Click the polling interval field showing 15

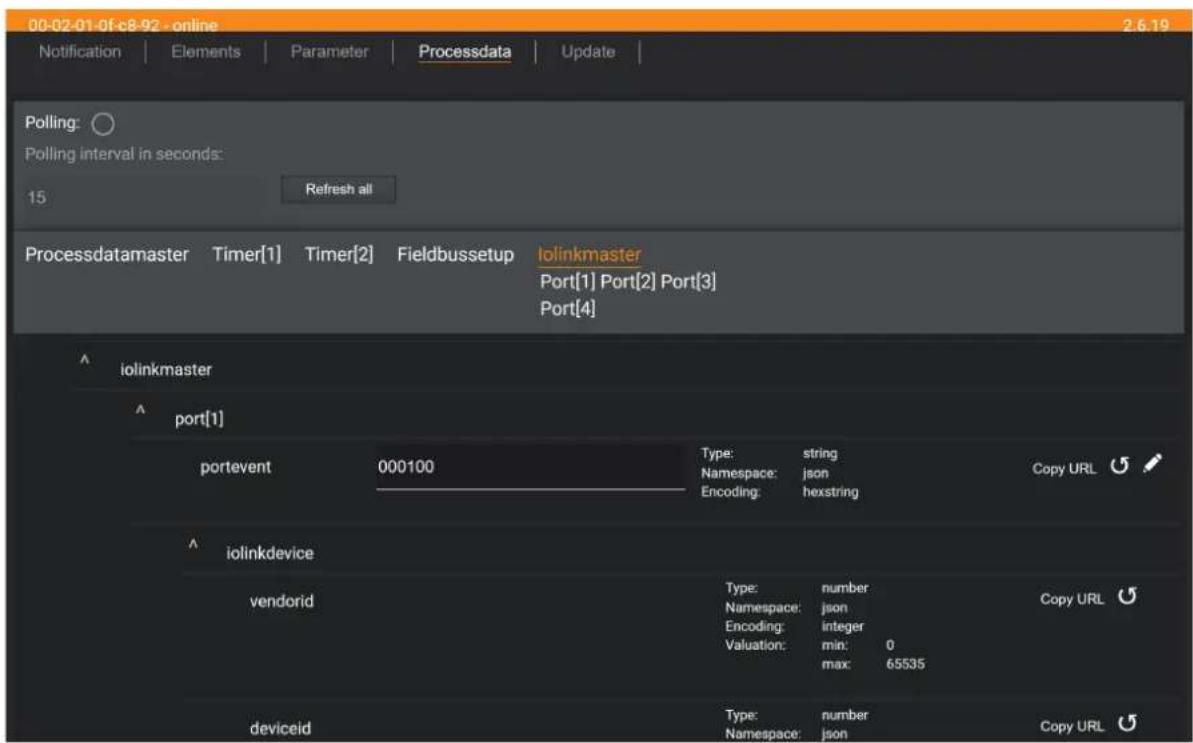pos(145,198)
